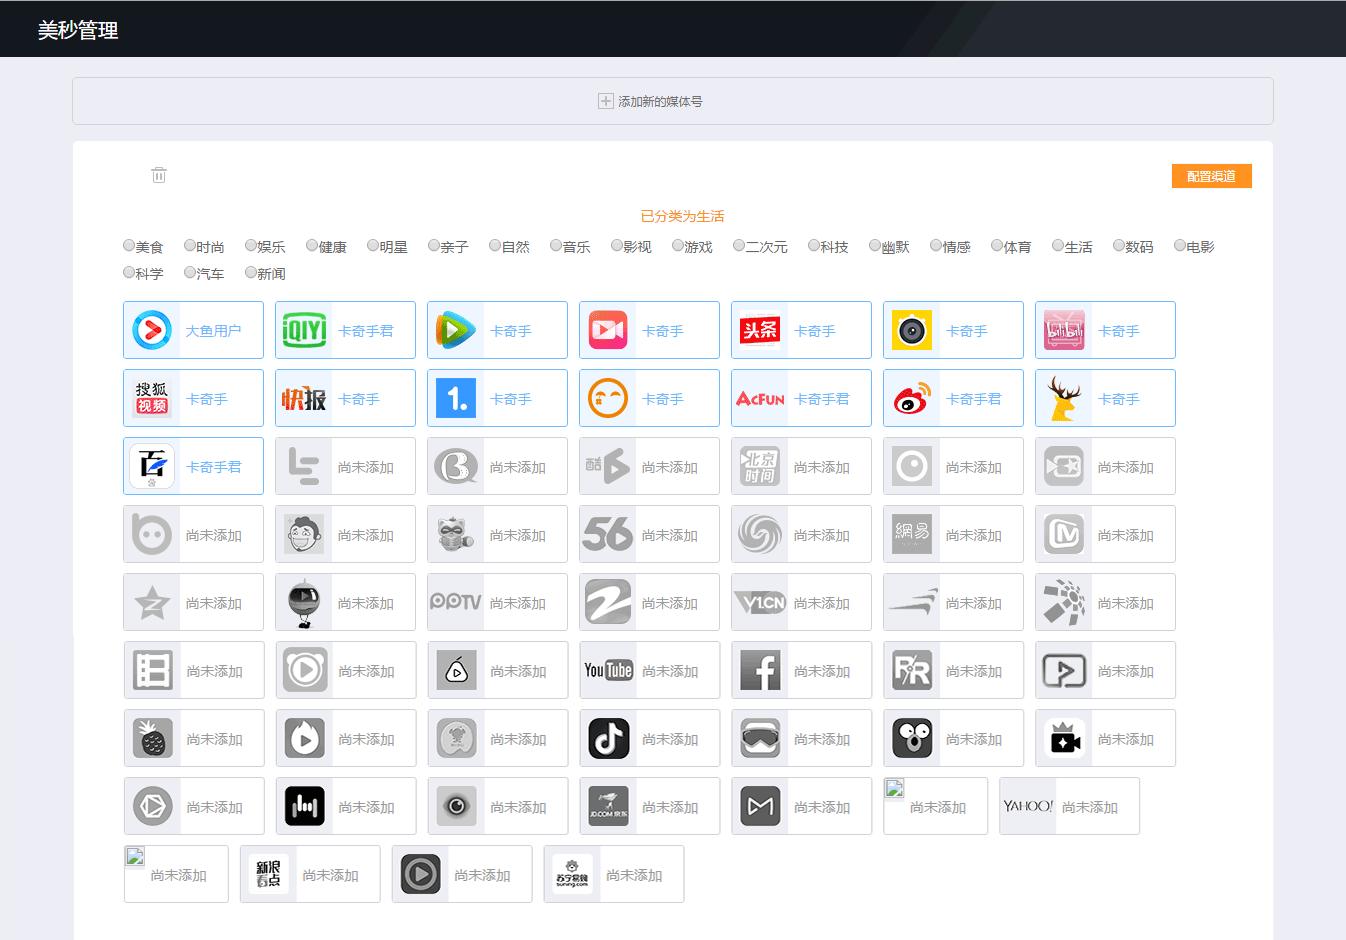Click the AcFun platform icon
Screen dimensions: 1346x940
click(760, 398)
